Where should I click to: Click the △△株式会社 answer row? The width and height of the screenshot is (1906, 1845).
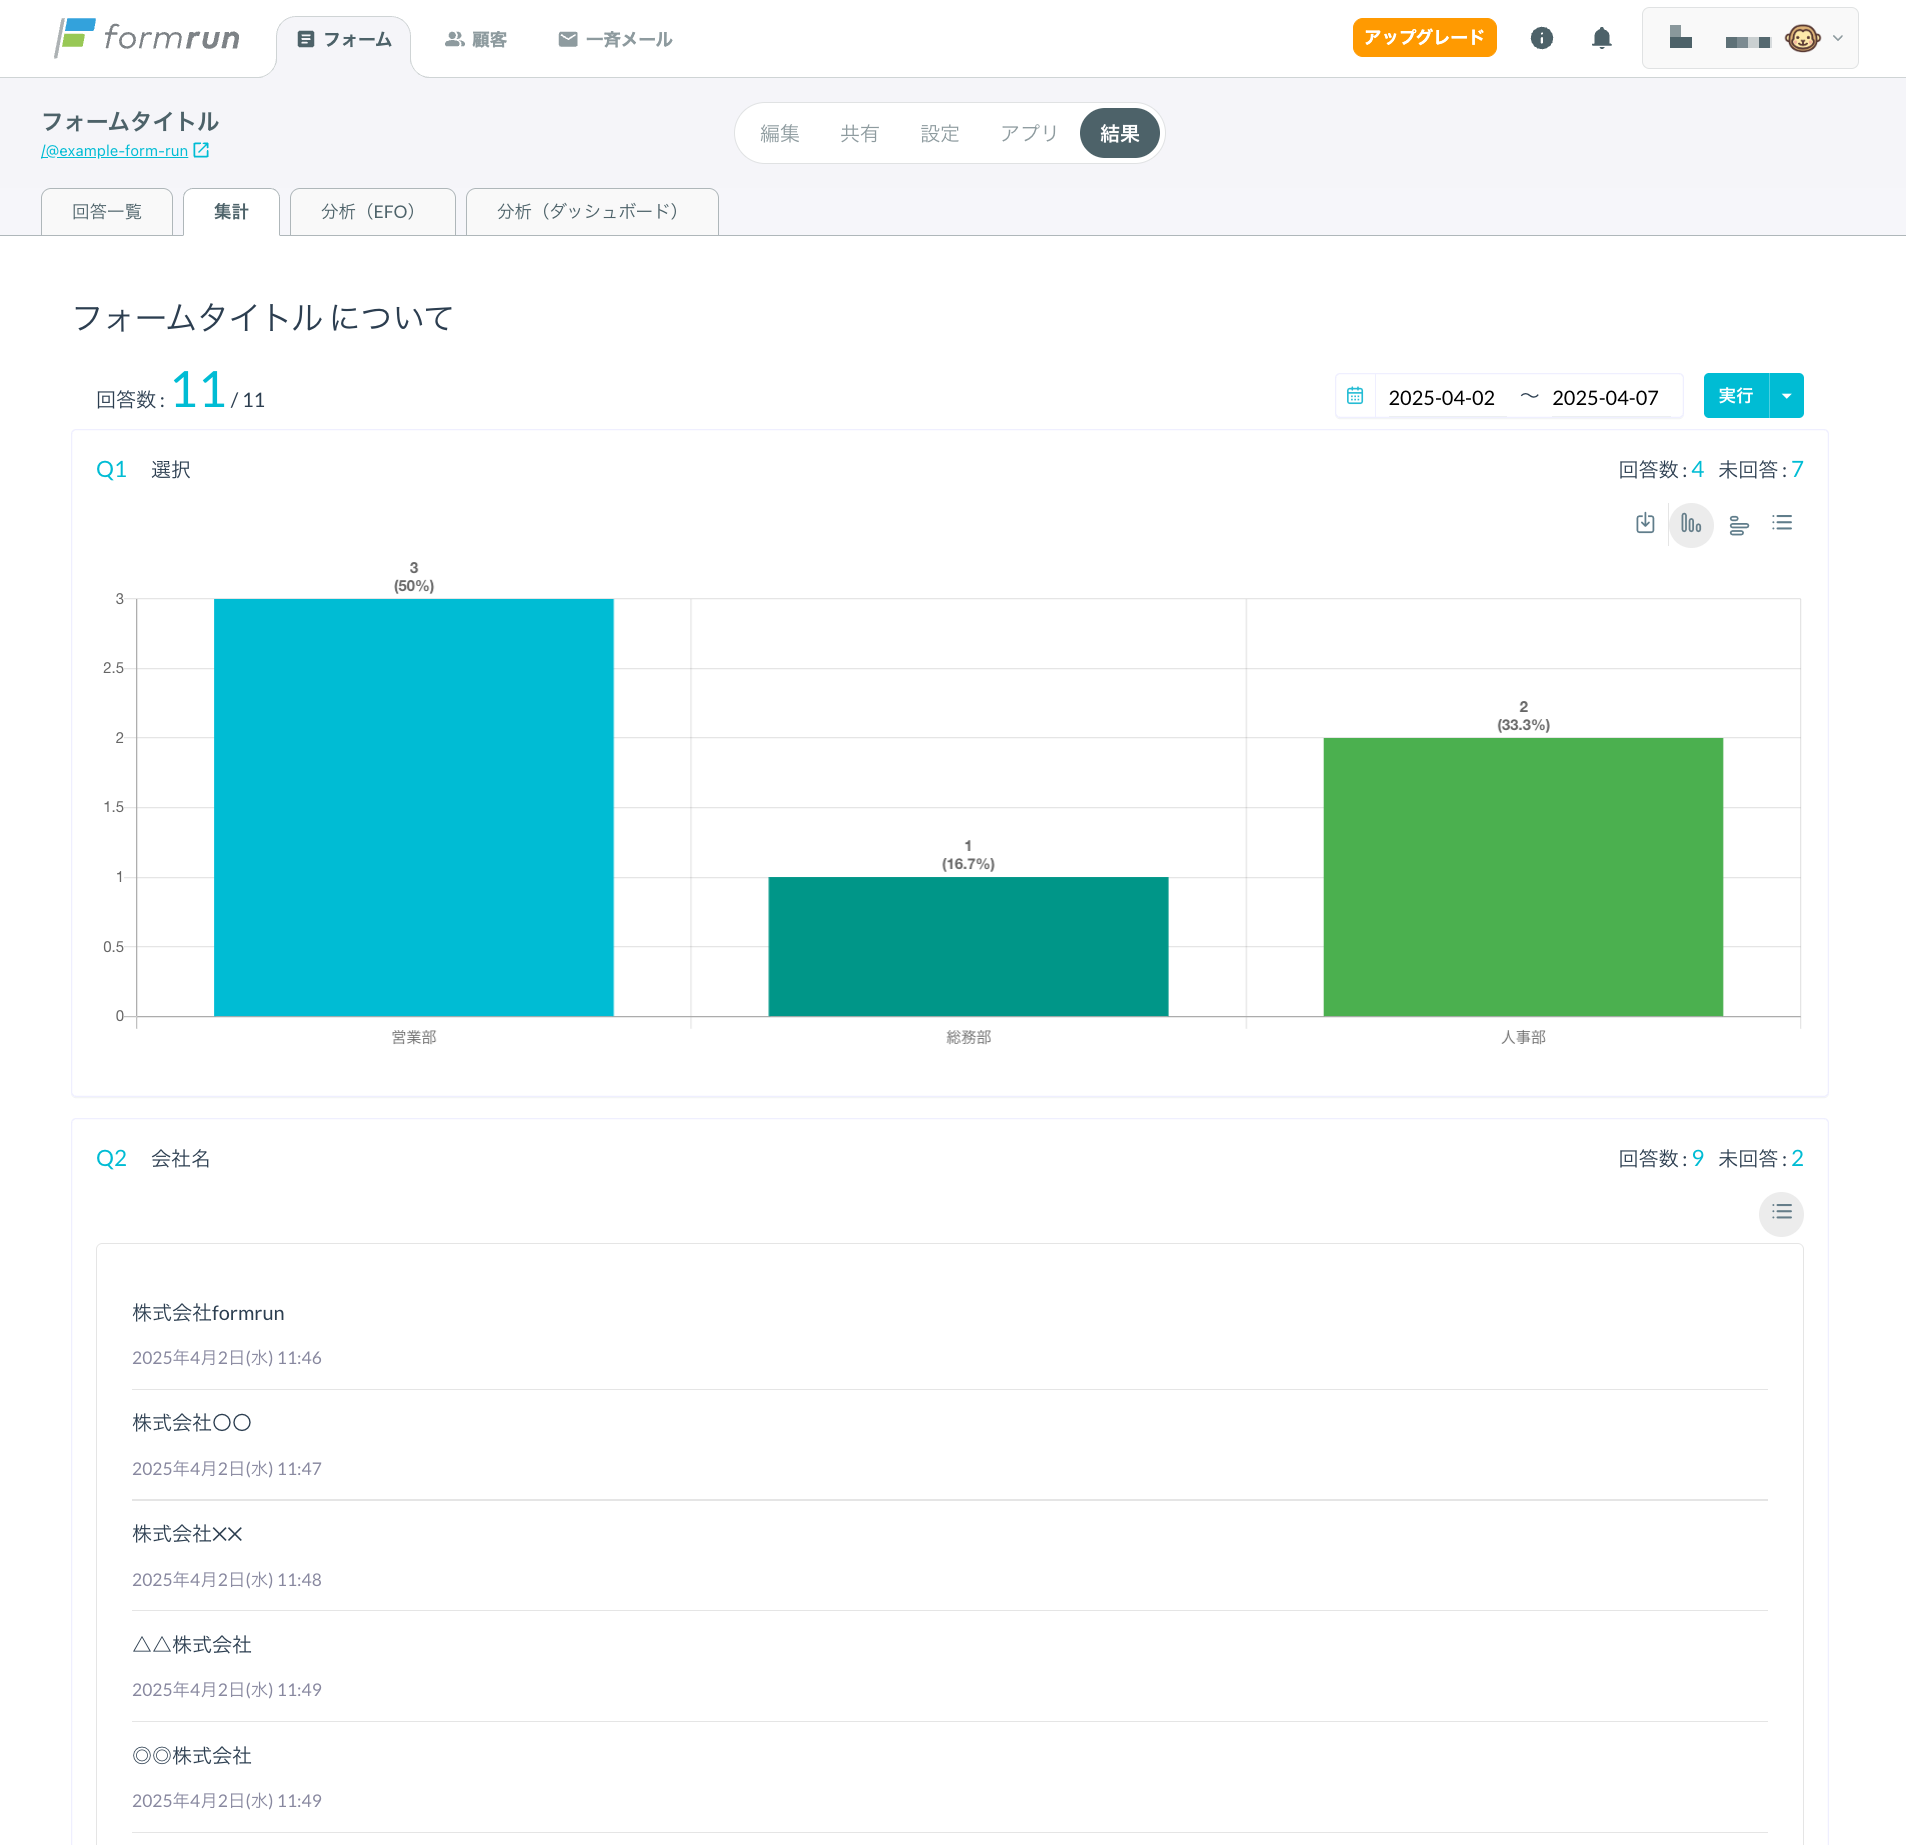pyautogui.click(x=950, y=1666)
